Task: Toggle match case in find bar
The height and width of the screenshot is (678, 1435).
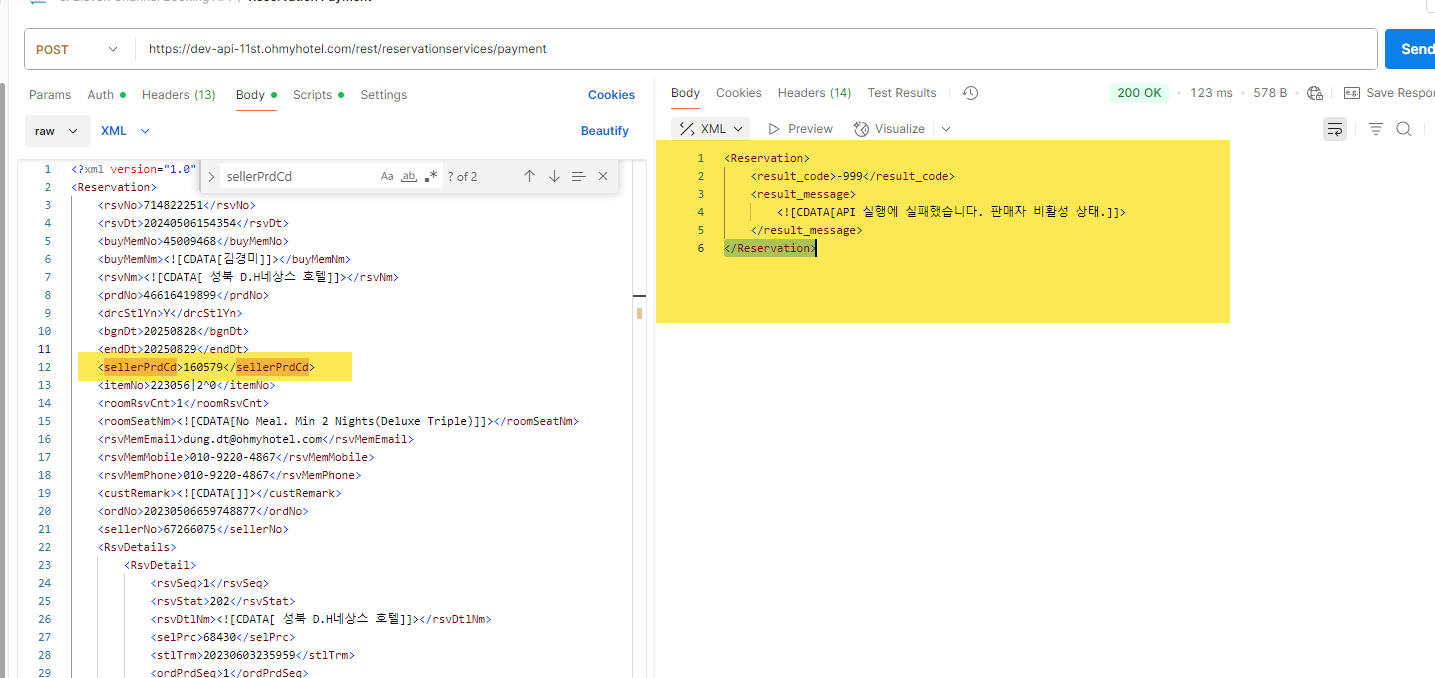Action: coord(387,176)
